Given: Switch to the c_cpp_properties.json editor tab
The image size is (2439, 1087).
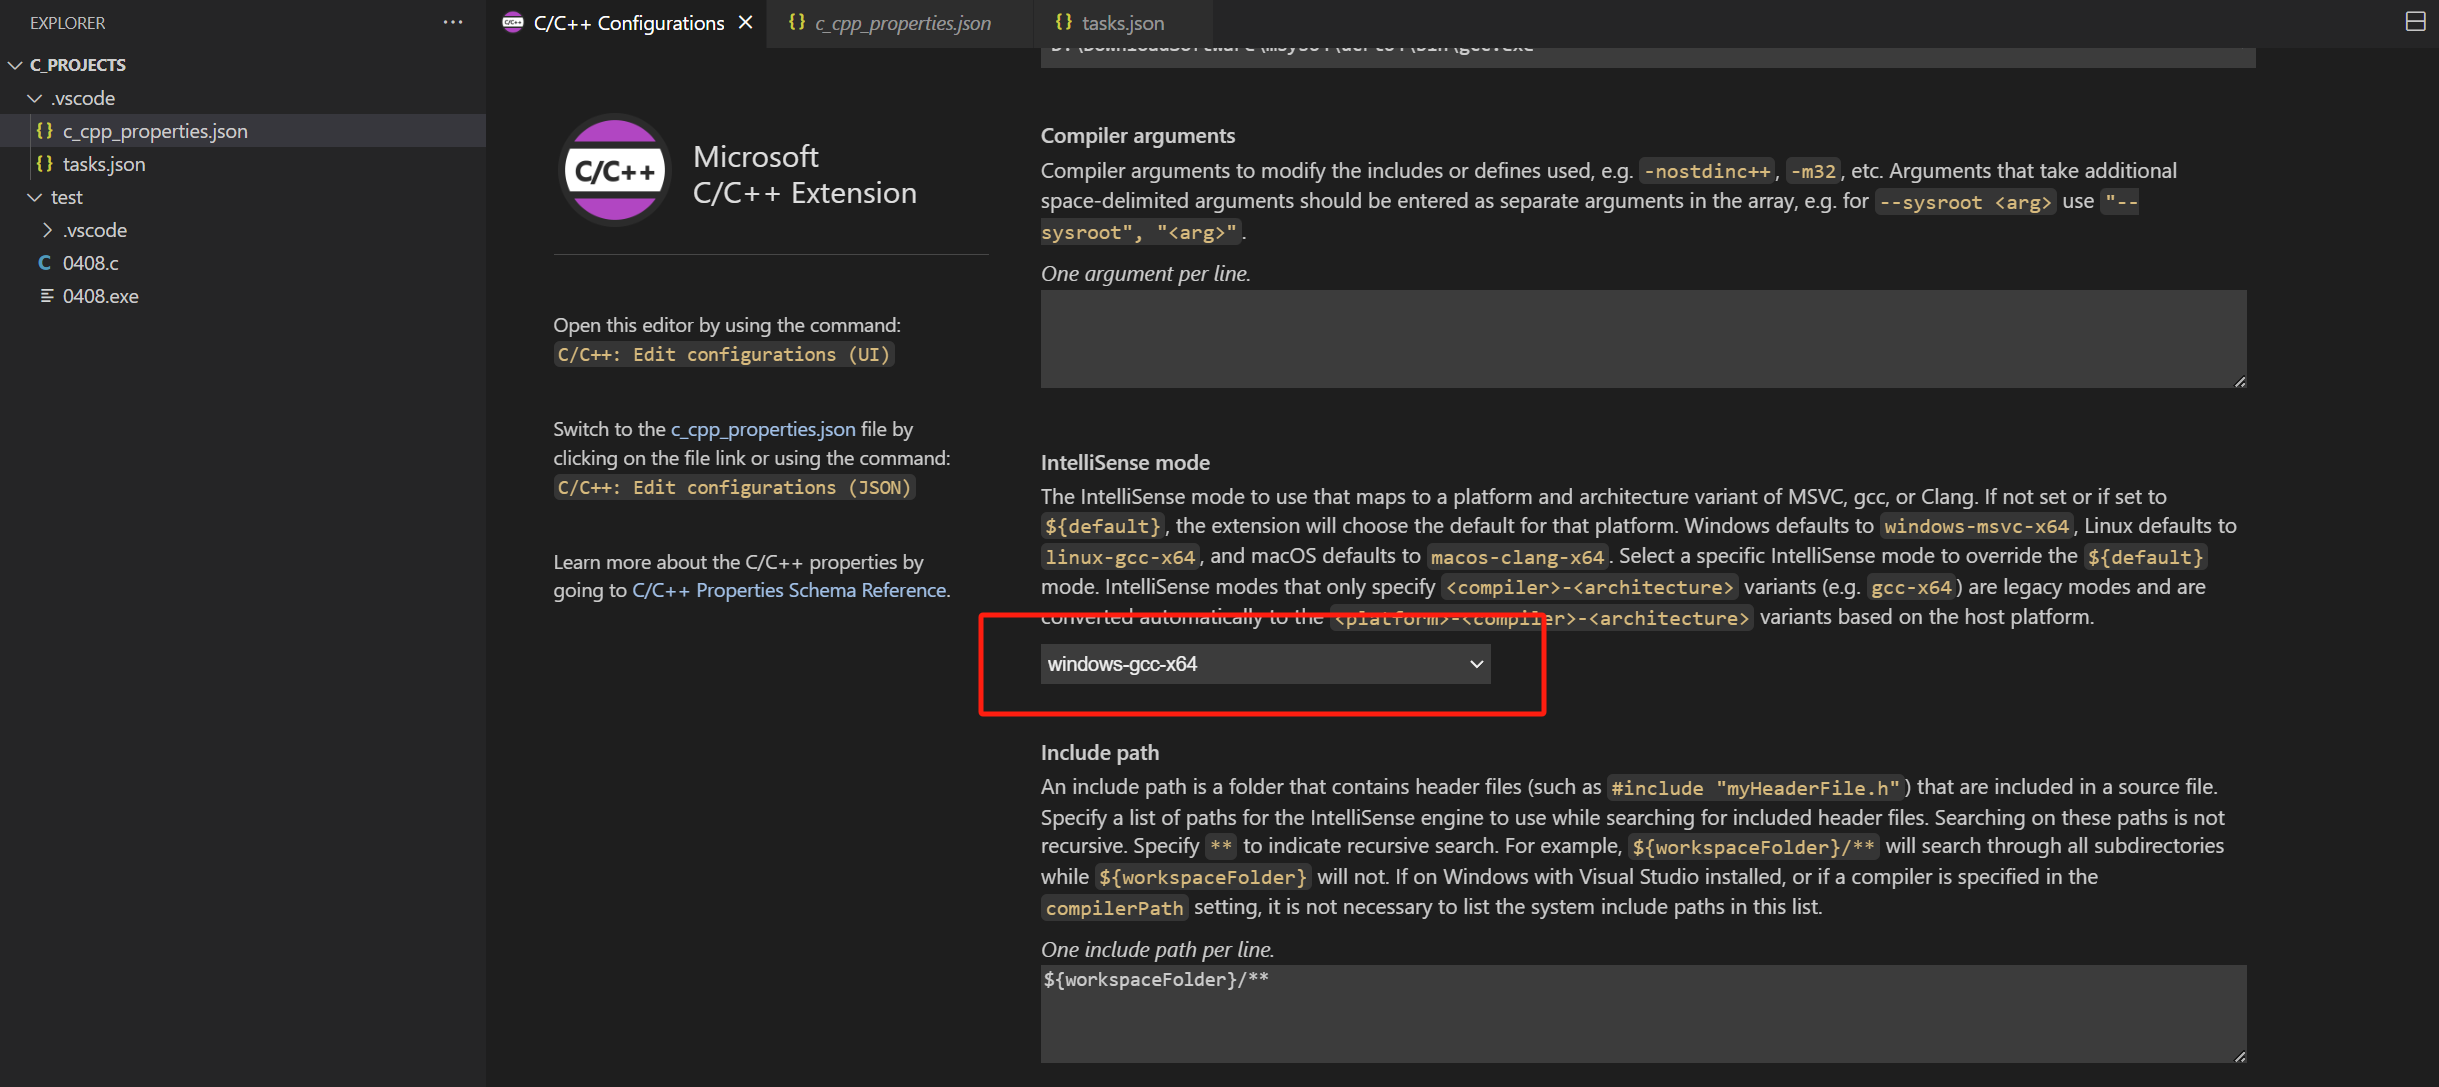Looking at the screenshot, I should click(900, 22).
